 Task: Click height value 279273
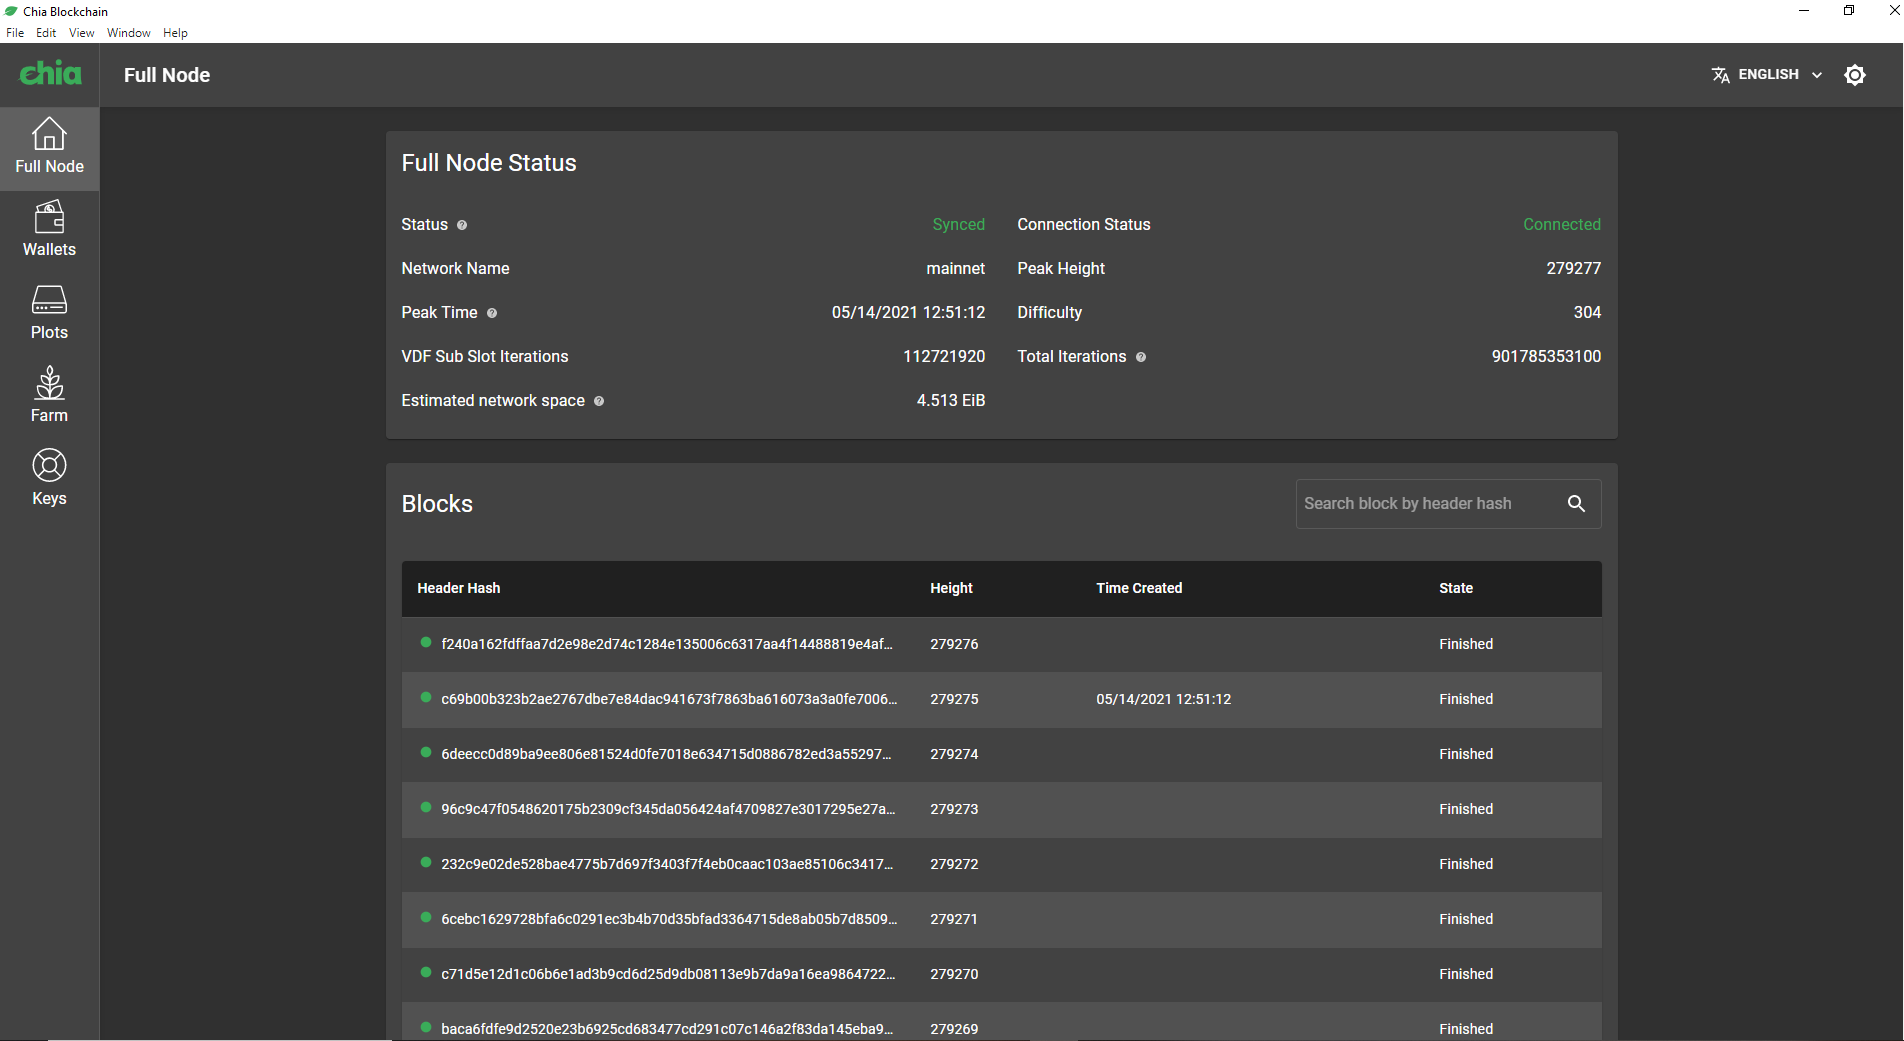coord(954,809)
